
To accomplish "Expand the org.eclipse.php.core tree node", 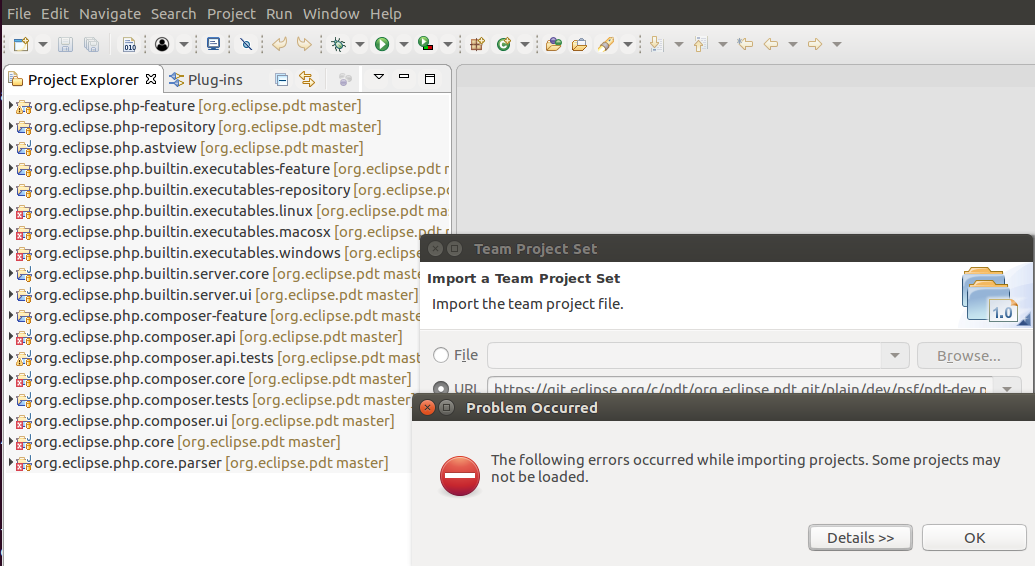I will 11,441.
